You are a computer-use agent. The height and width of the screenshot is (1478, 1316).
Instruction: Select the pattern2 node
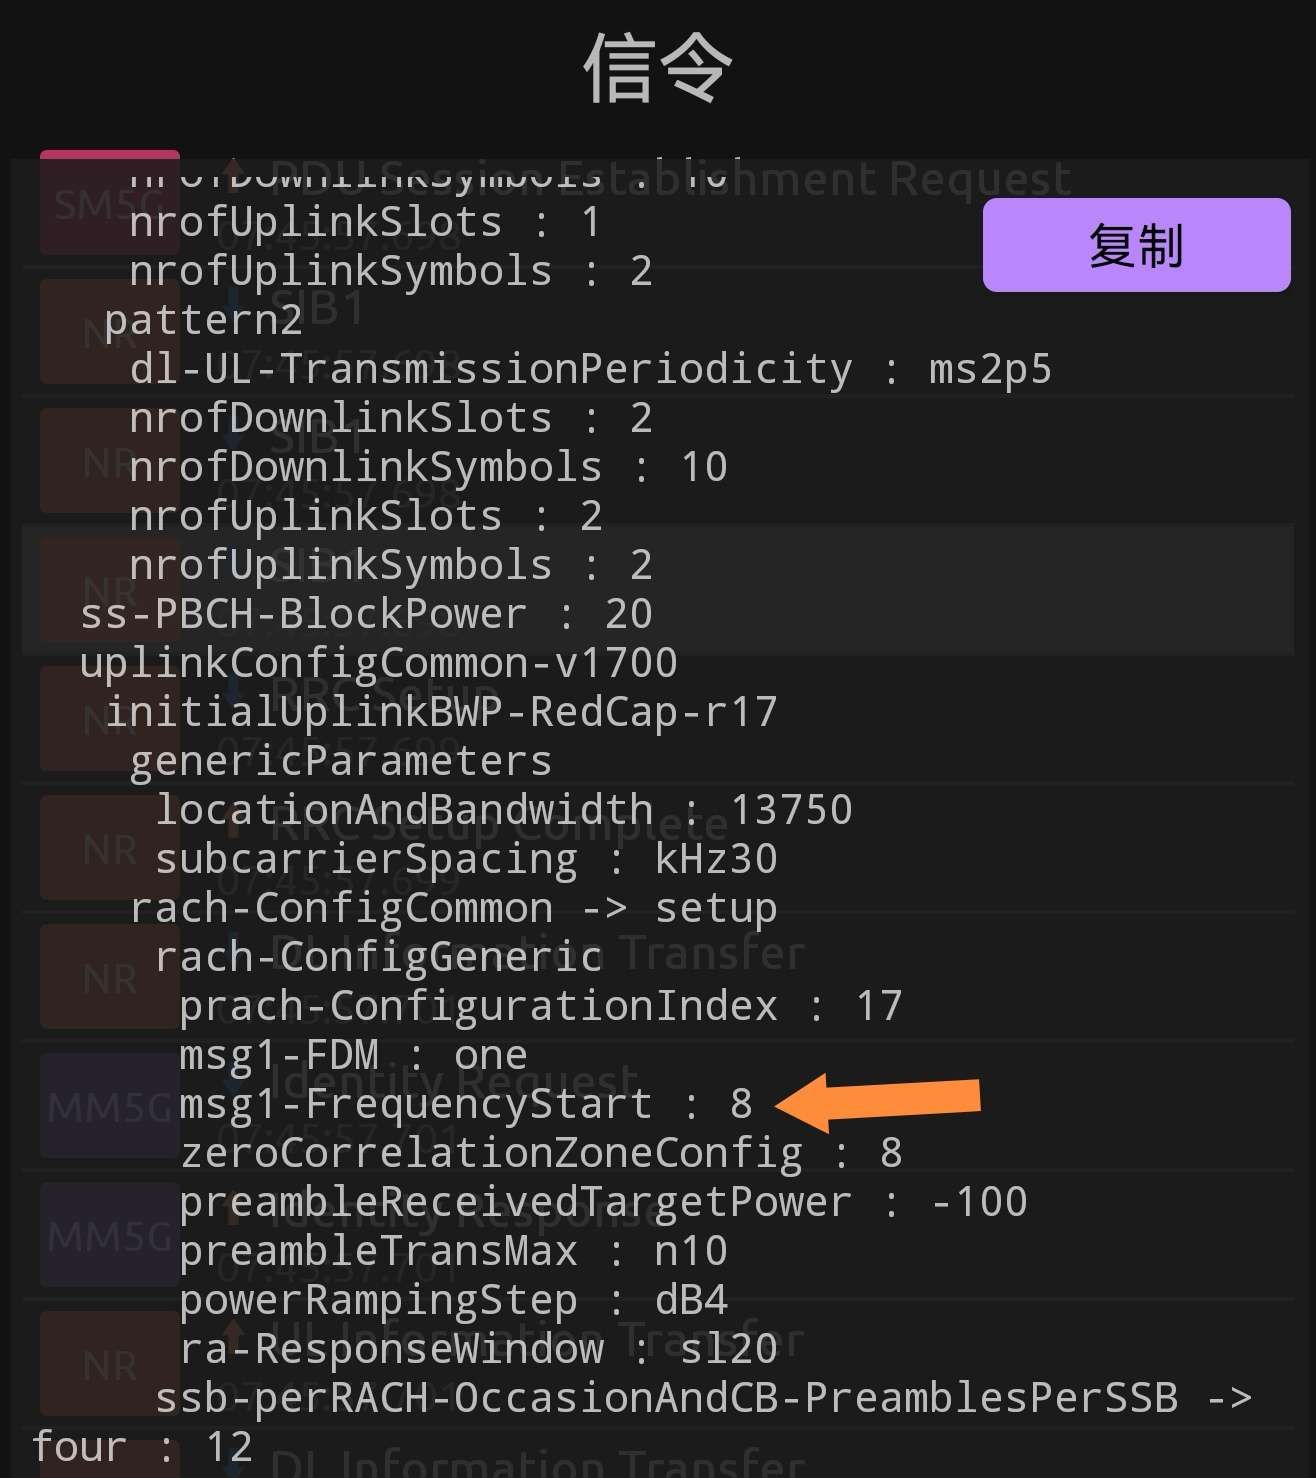tap(203, 320)
